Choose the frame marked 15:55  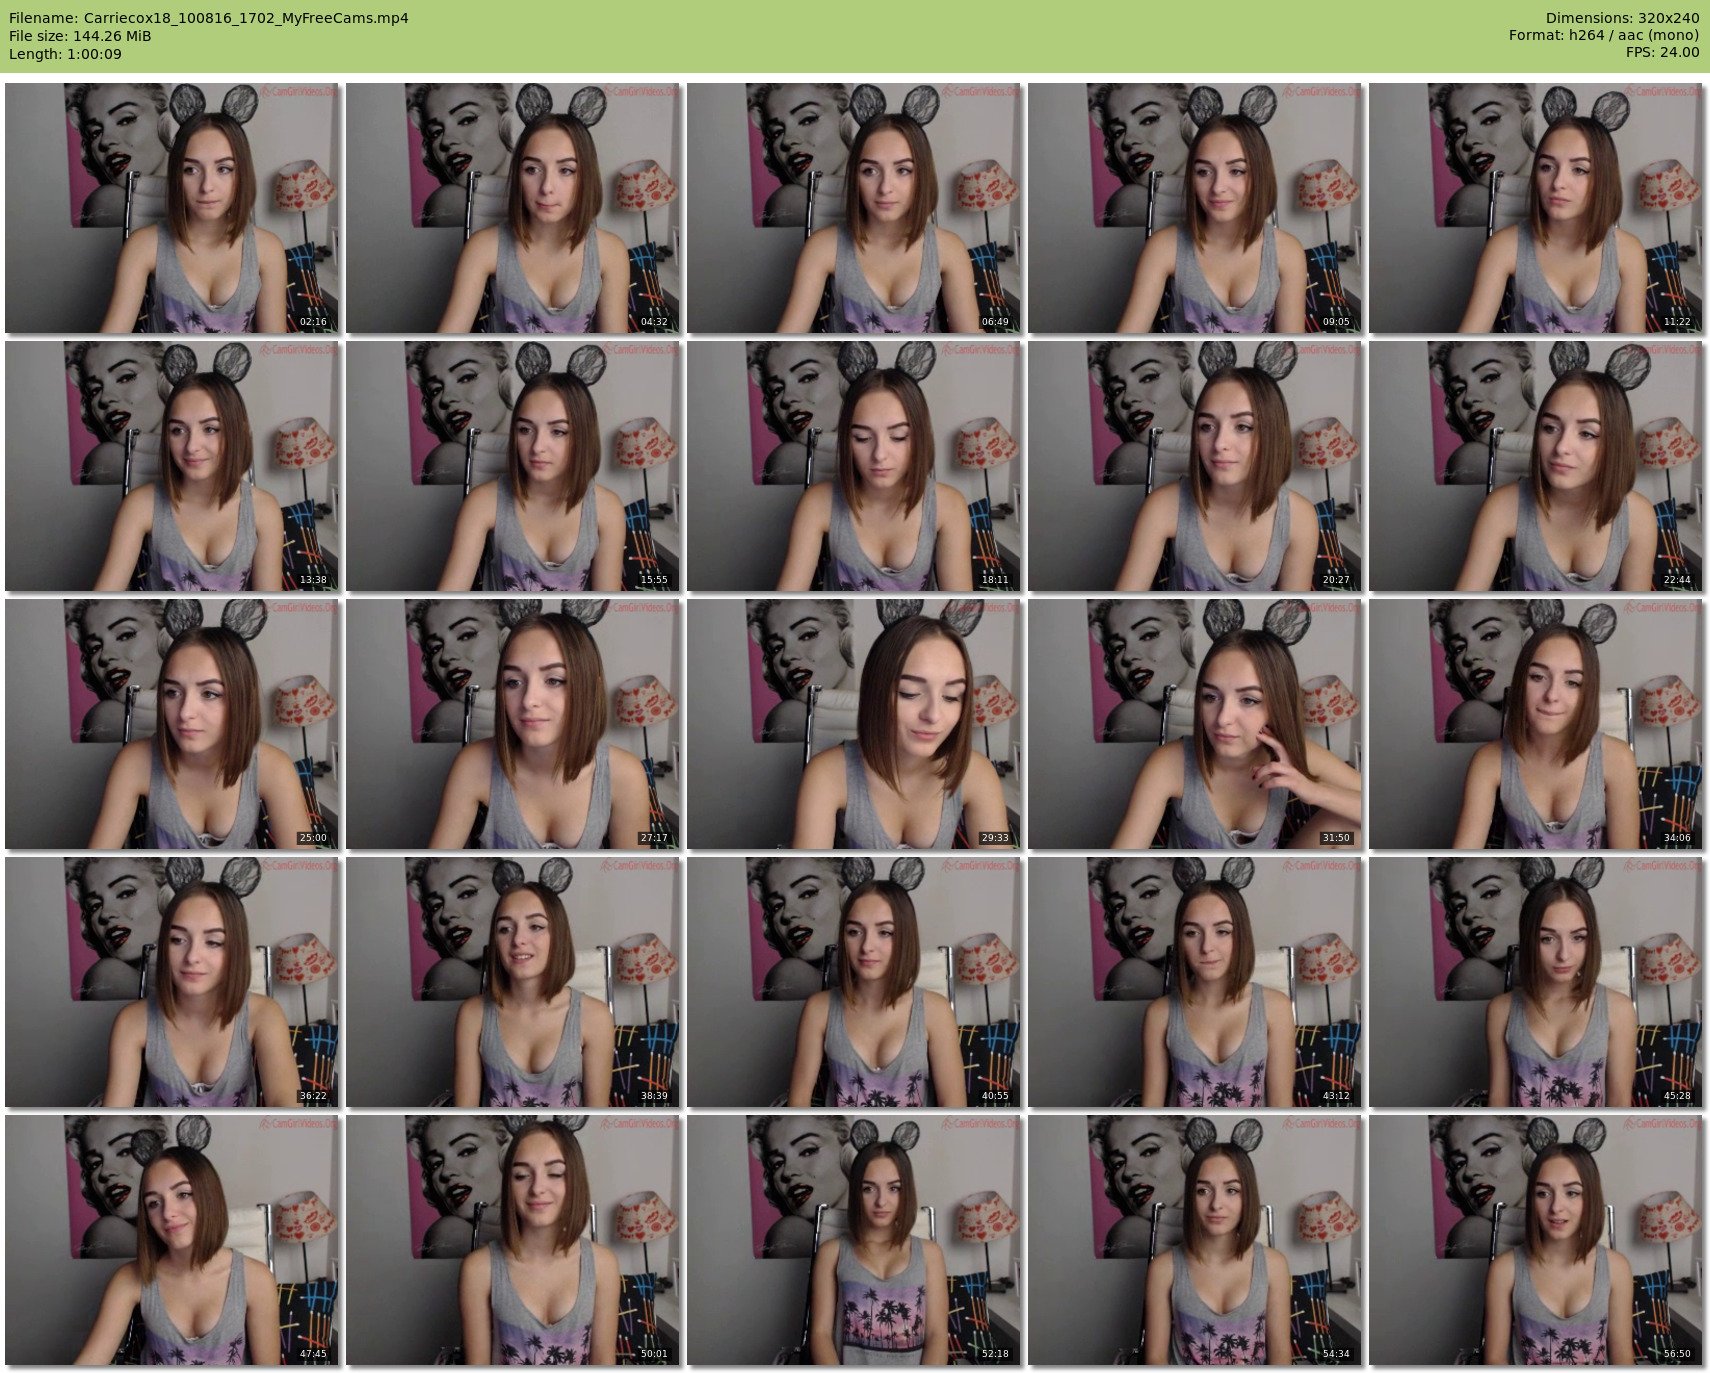click(513, 466)
